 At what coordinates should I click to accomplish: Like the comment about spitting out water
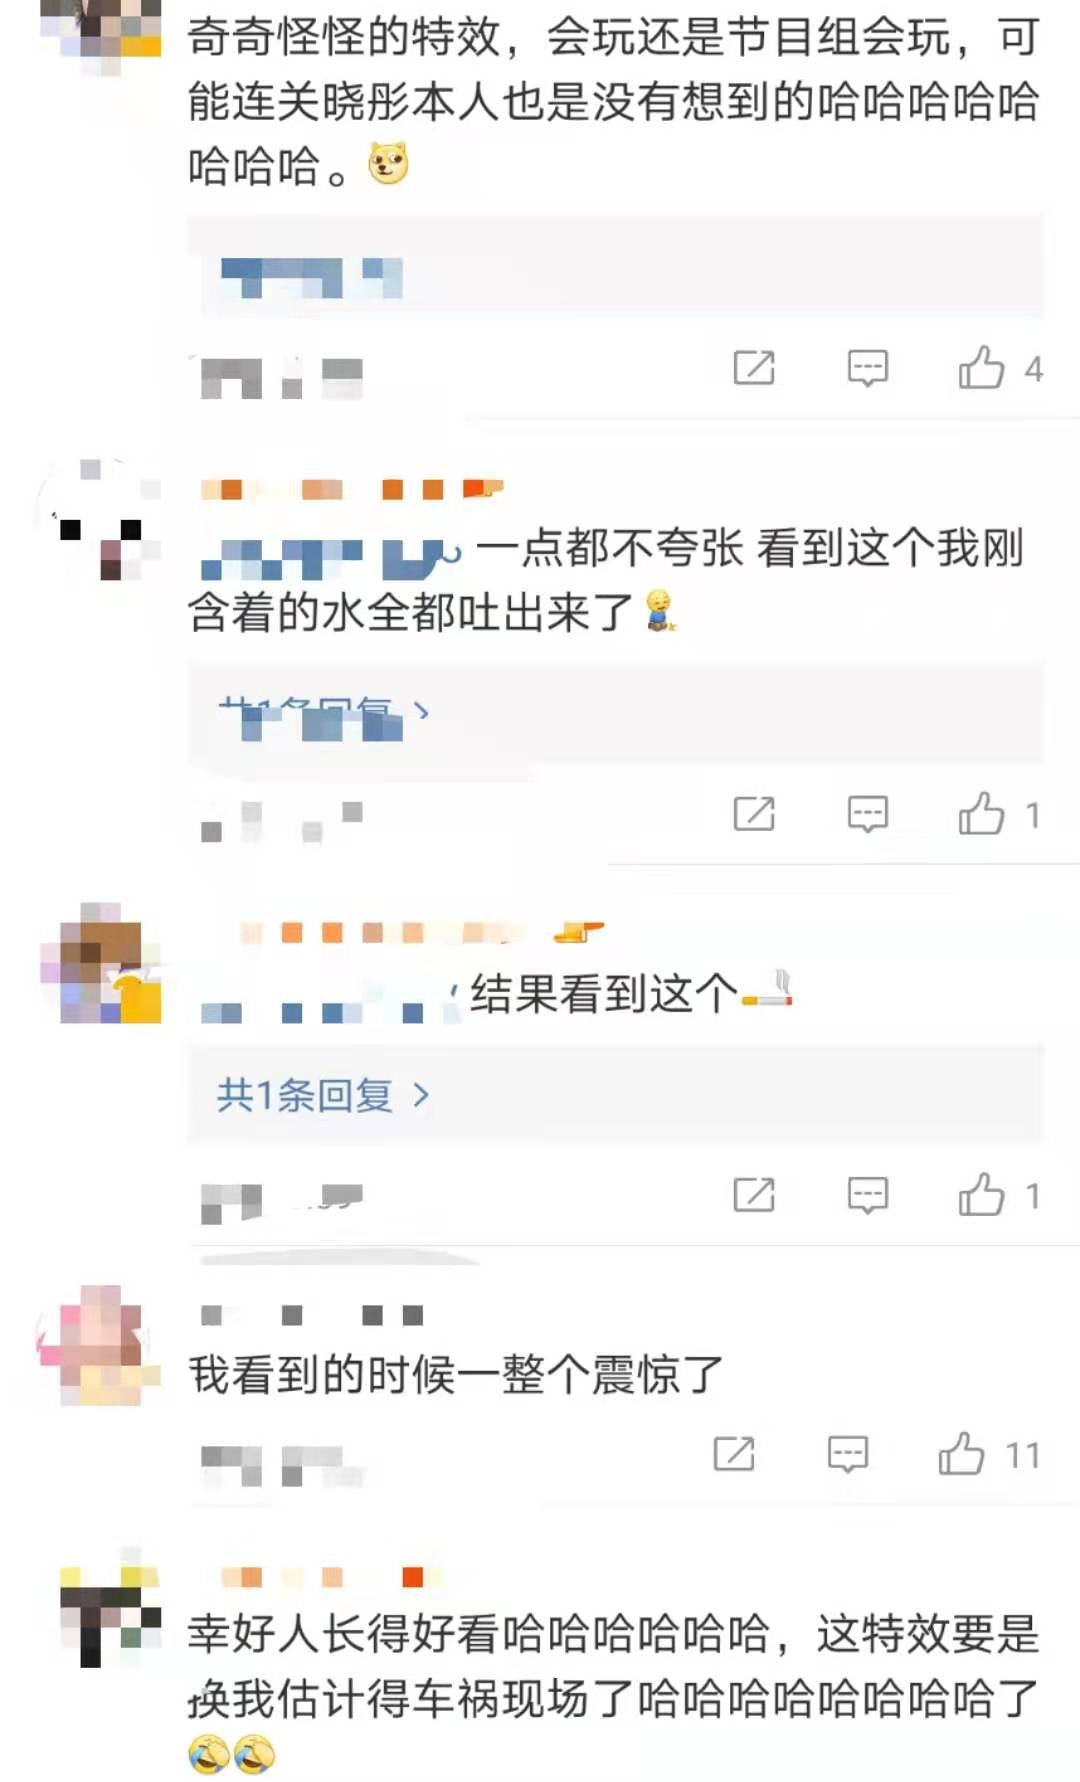pos(981,814)
